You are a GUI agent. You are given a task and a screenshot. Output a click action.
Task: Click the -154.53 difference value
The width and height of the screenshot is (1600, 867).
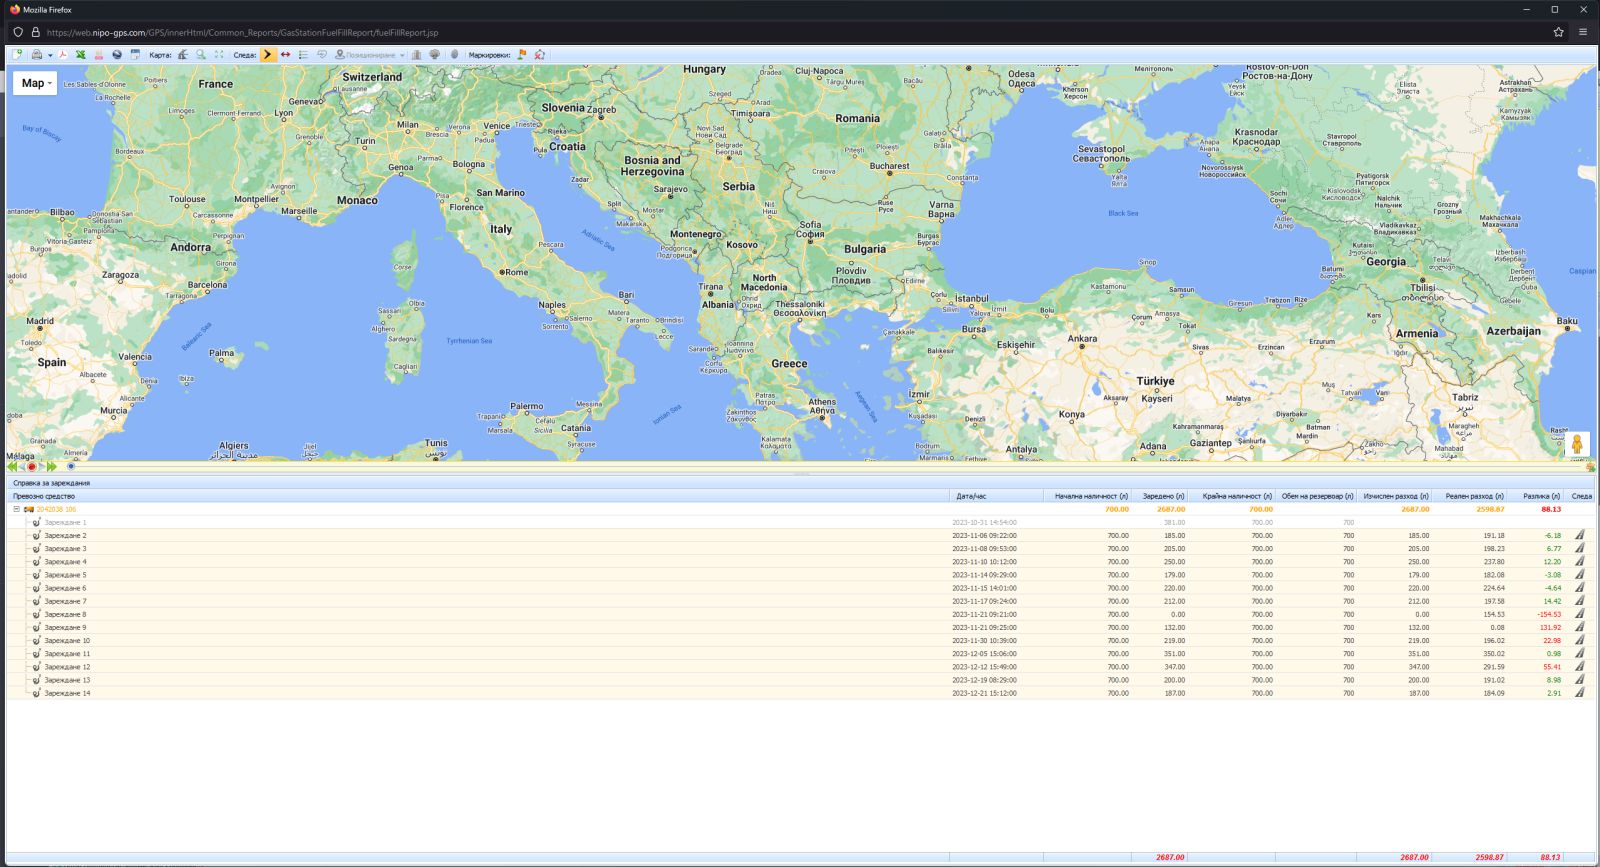1549,614
